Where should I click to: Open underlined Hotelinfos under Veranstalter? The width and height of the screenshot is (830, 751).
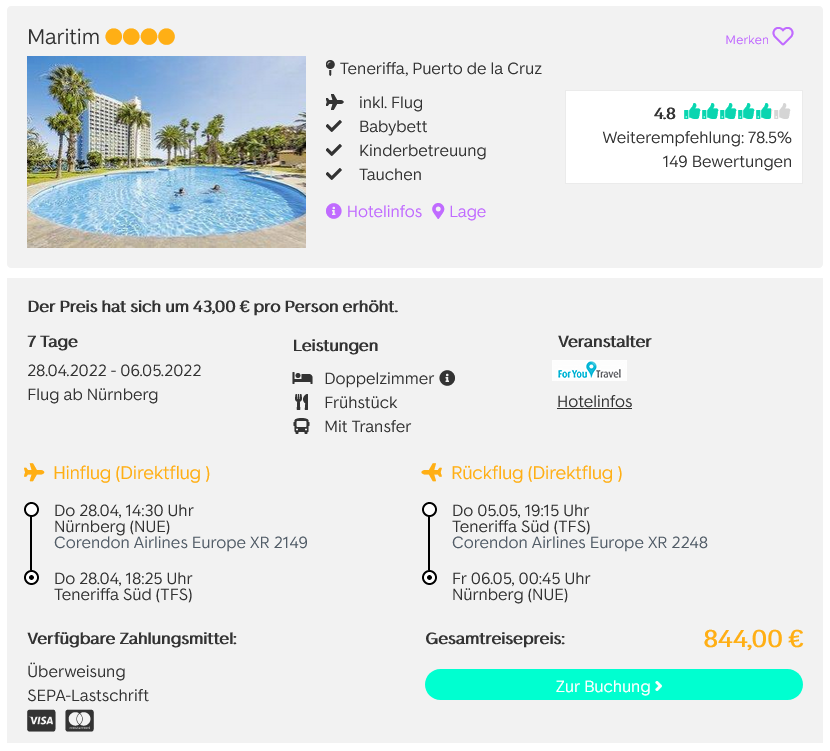coord(594,402)
